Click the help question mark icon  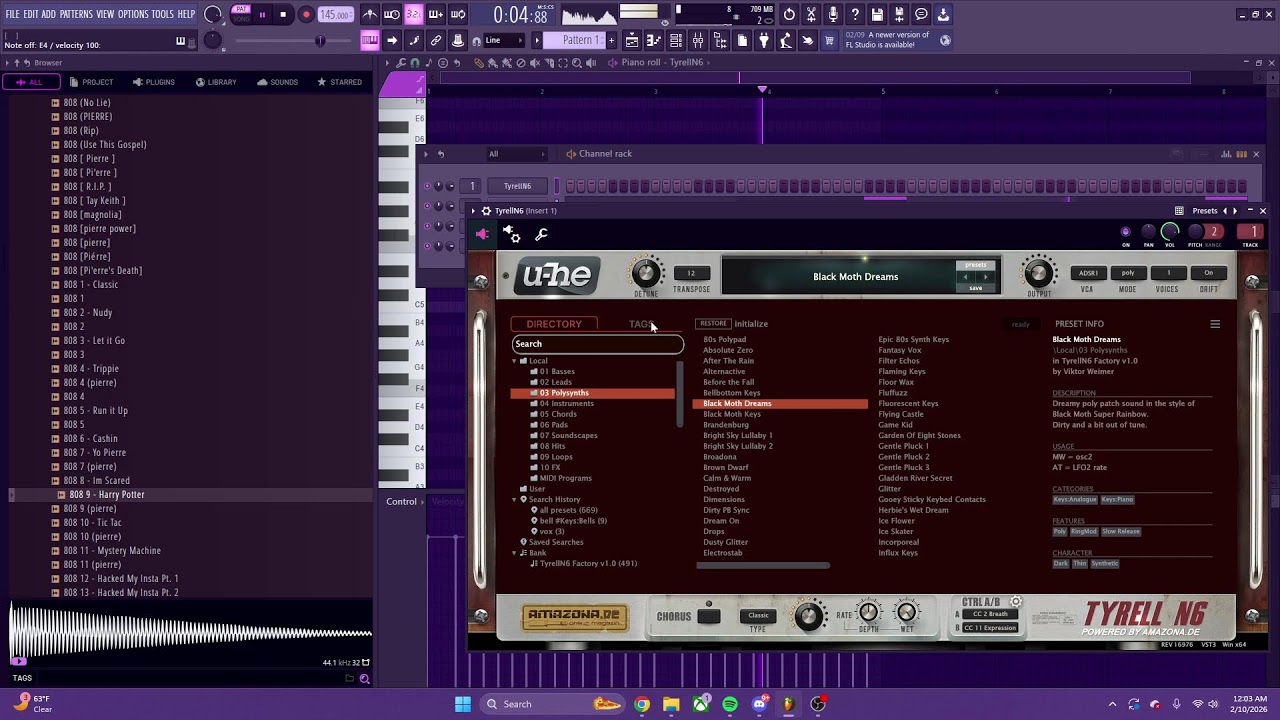(x=855, y=15)
